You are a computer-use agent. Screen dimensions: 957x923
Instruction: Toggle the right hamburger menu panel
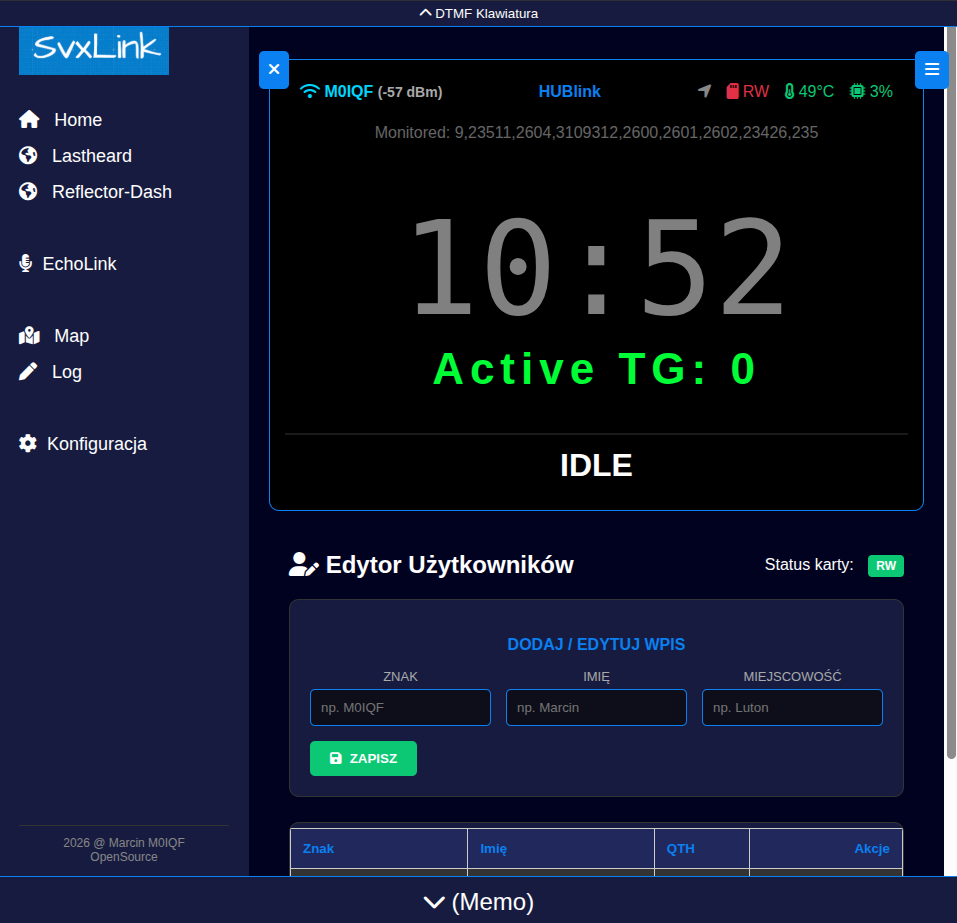932,69
